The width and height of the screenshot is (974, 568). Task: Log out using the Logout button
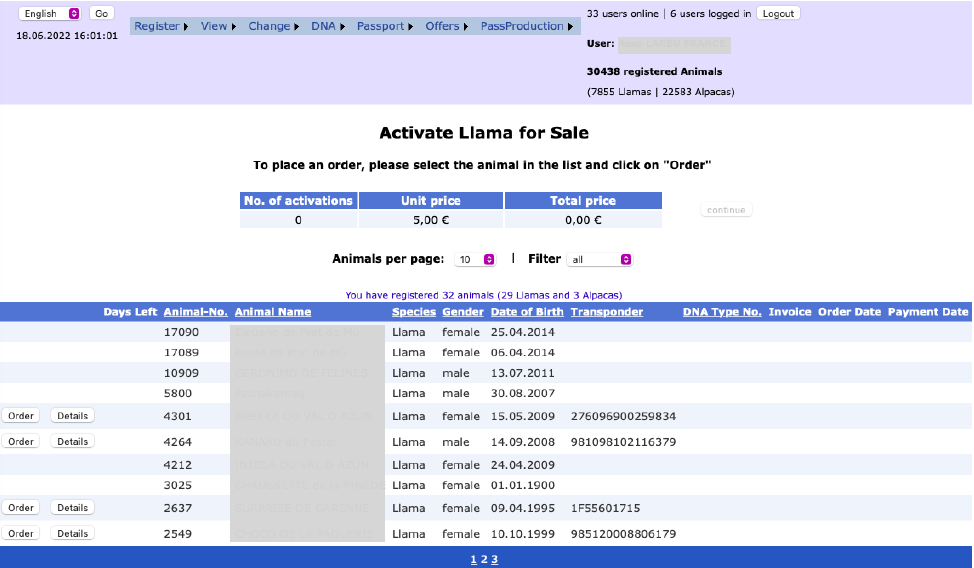click(x=778, y=14)
